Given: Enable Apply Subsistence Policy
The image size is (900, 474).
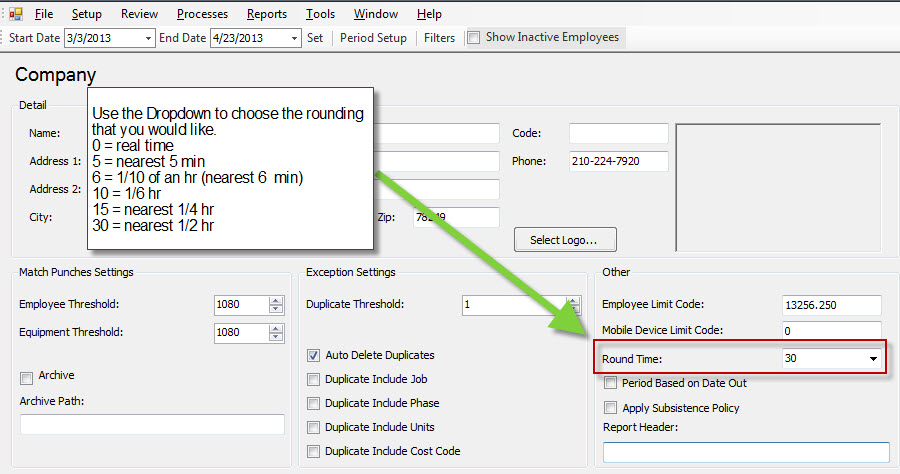Looking at the screenshot, I should (611, 408).
